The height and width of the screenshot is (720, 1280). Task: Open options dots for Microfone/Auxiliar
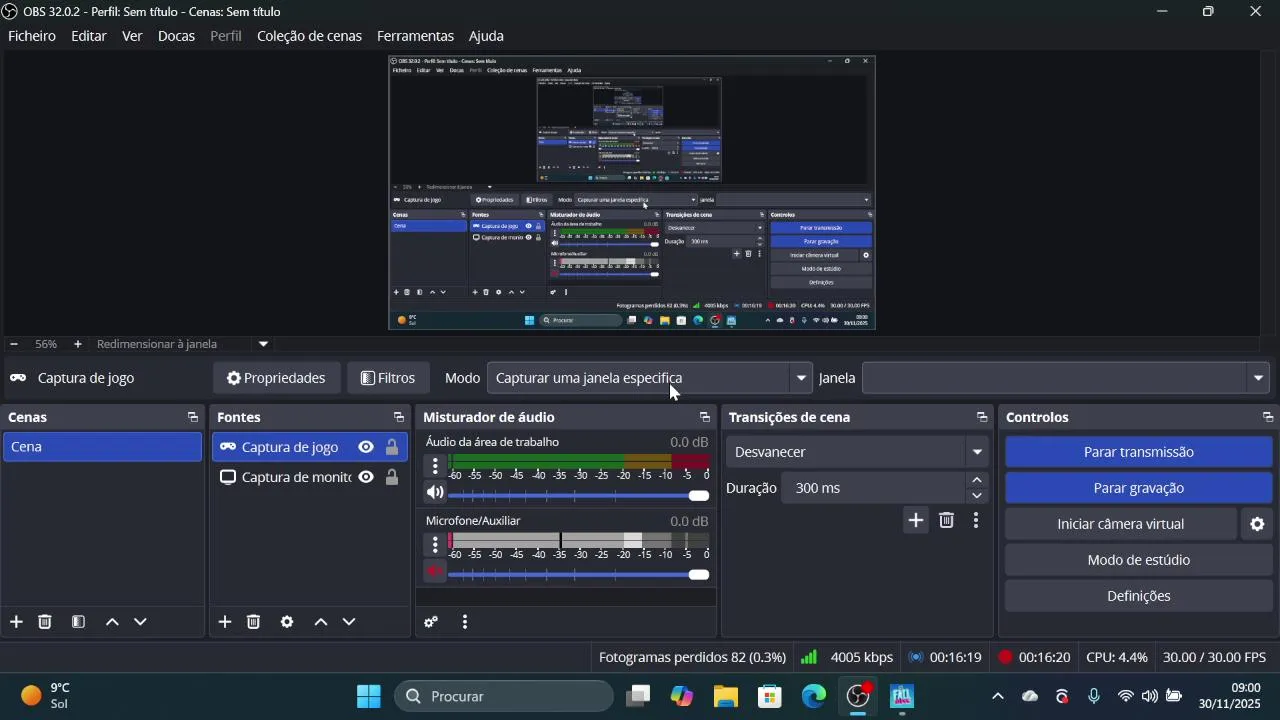pos(435,544)
